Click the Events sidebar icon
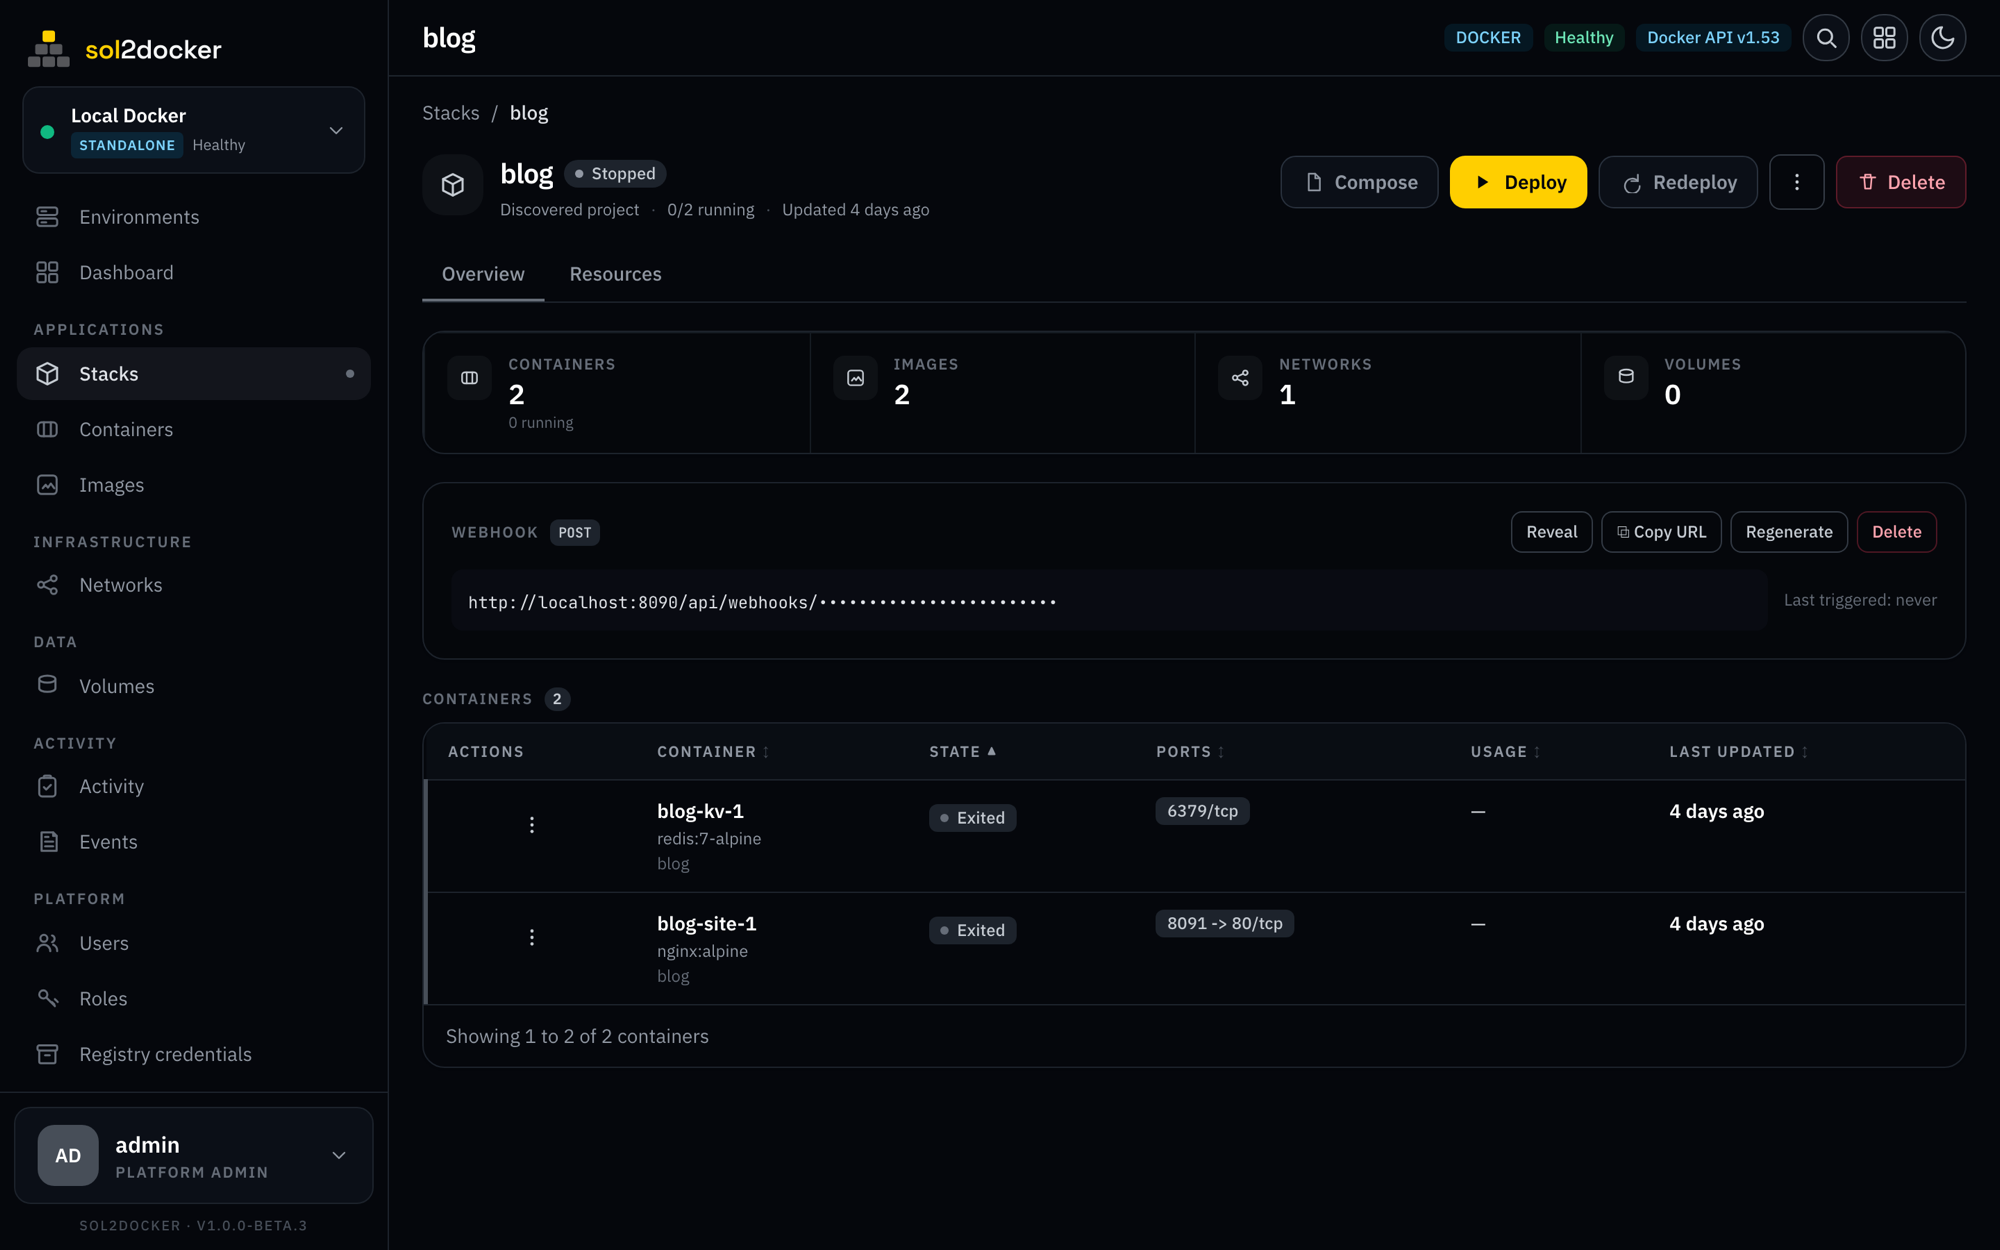2000x1250 pixels. click(x=47, y=842)
